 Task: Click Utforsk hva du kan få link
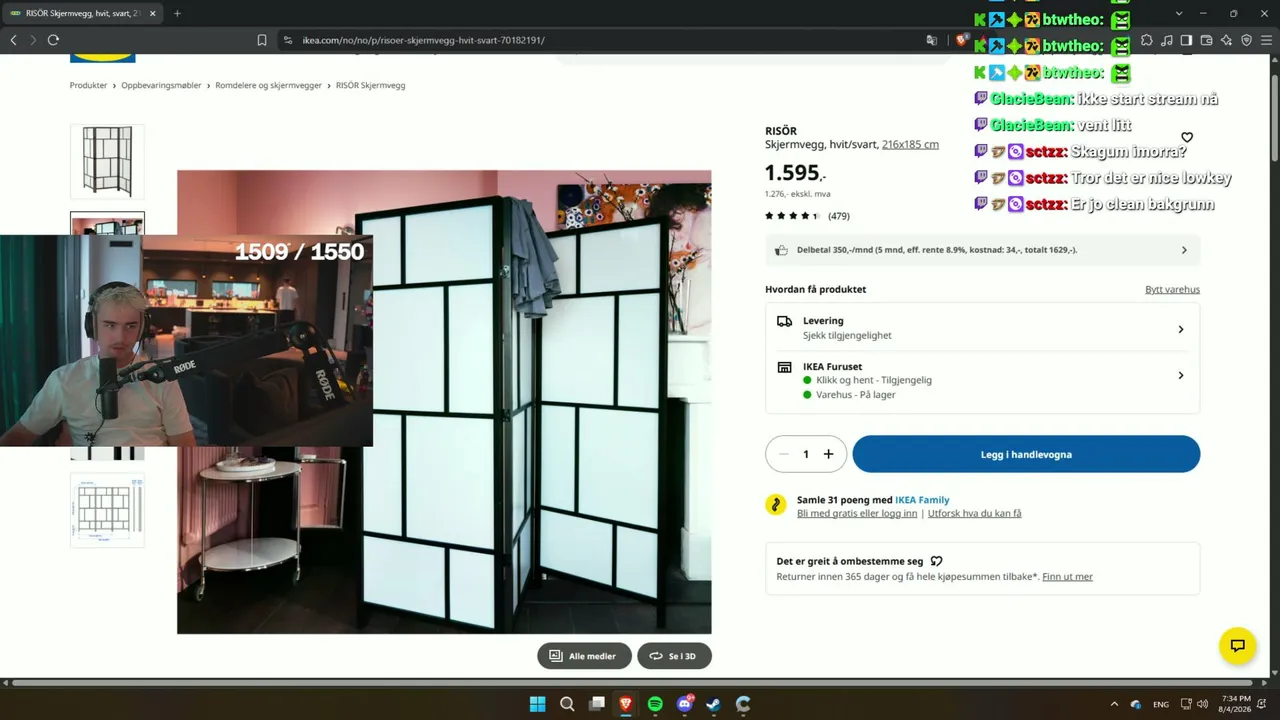point(975,514)
